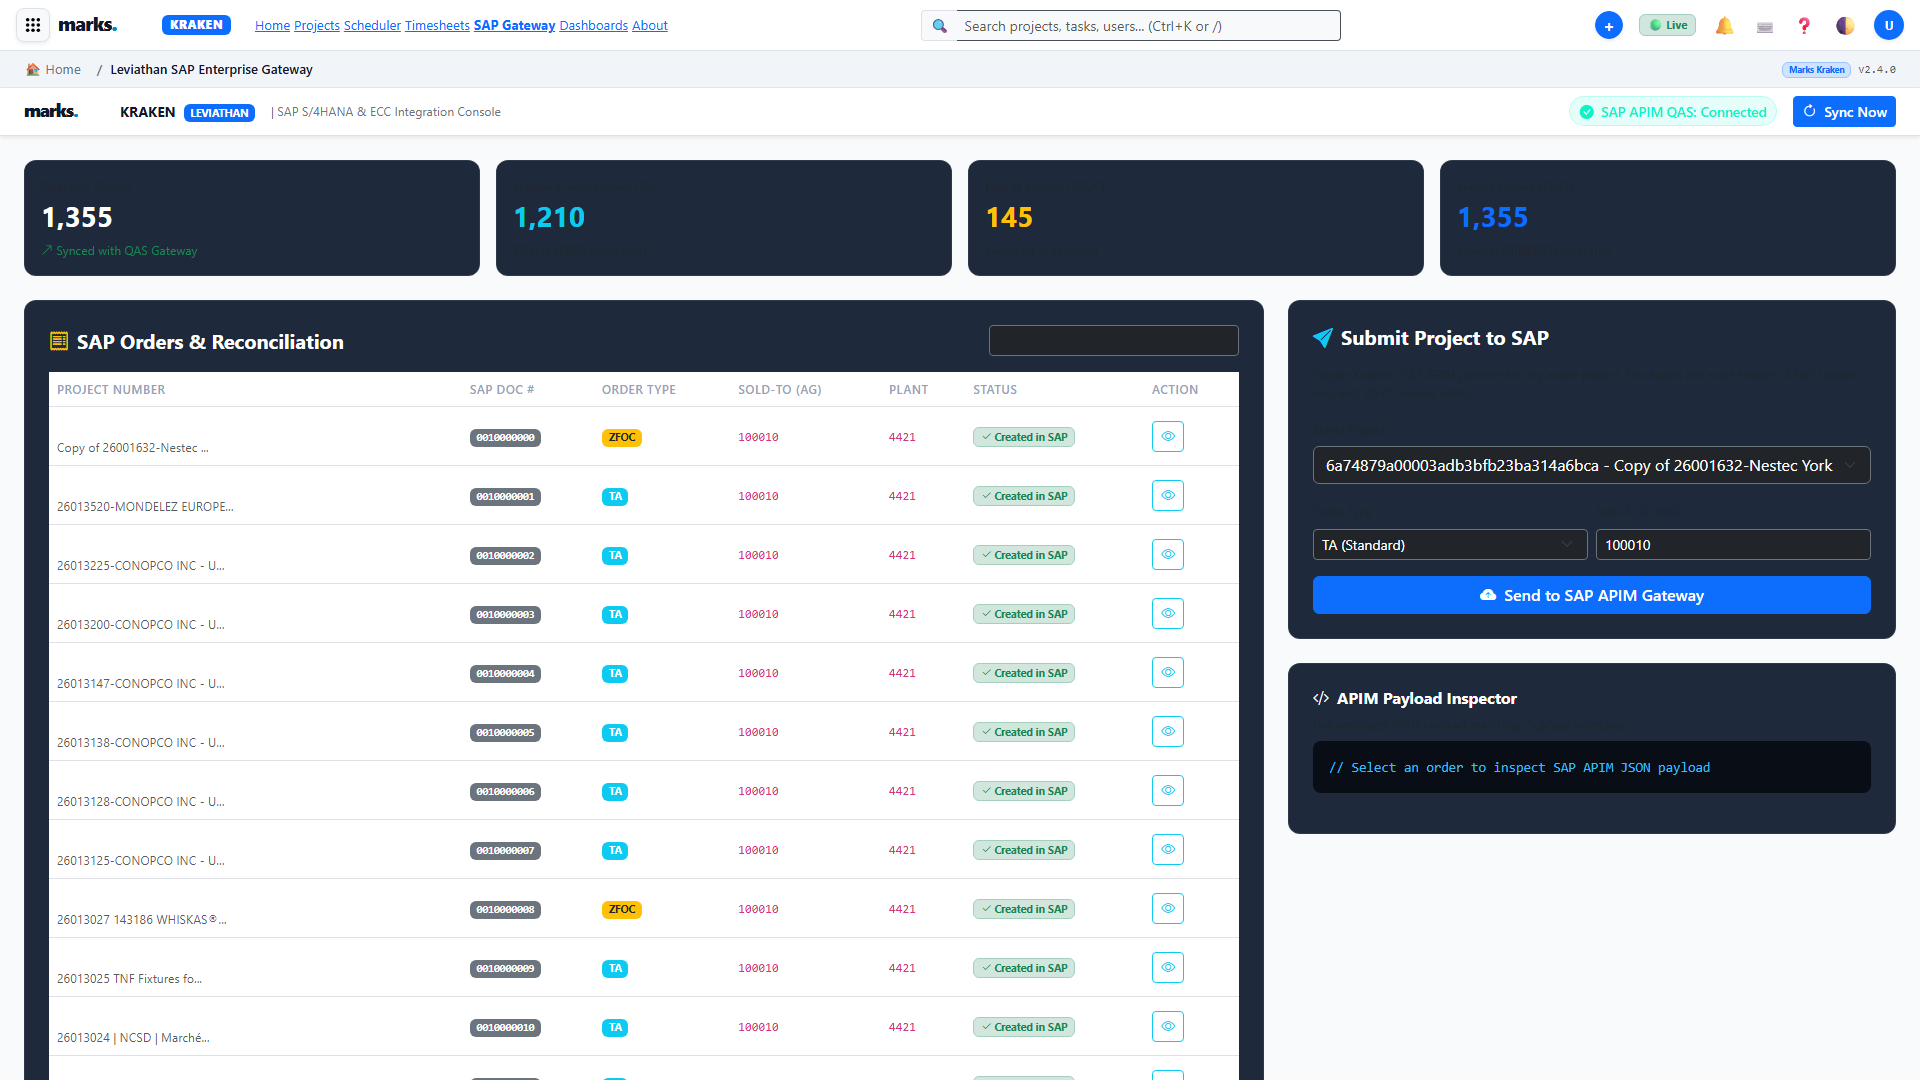Screen dimensions: 1920x1080
Task: Sort by STATUS column header
Action: 995,390
